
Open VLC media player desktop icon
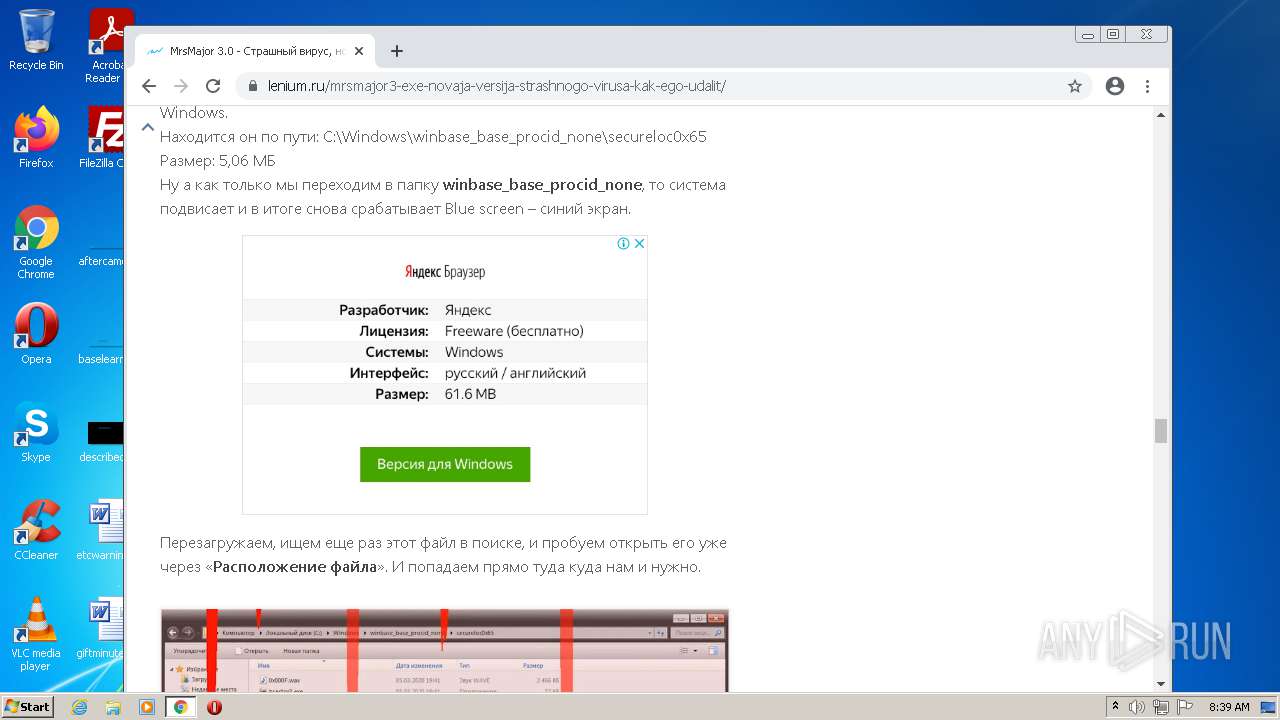[36, 634]
